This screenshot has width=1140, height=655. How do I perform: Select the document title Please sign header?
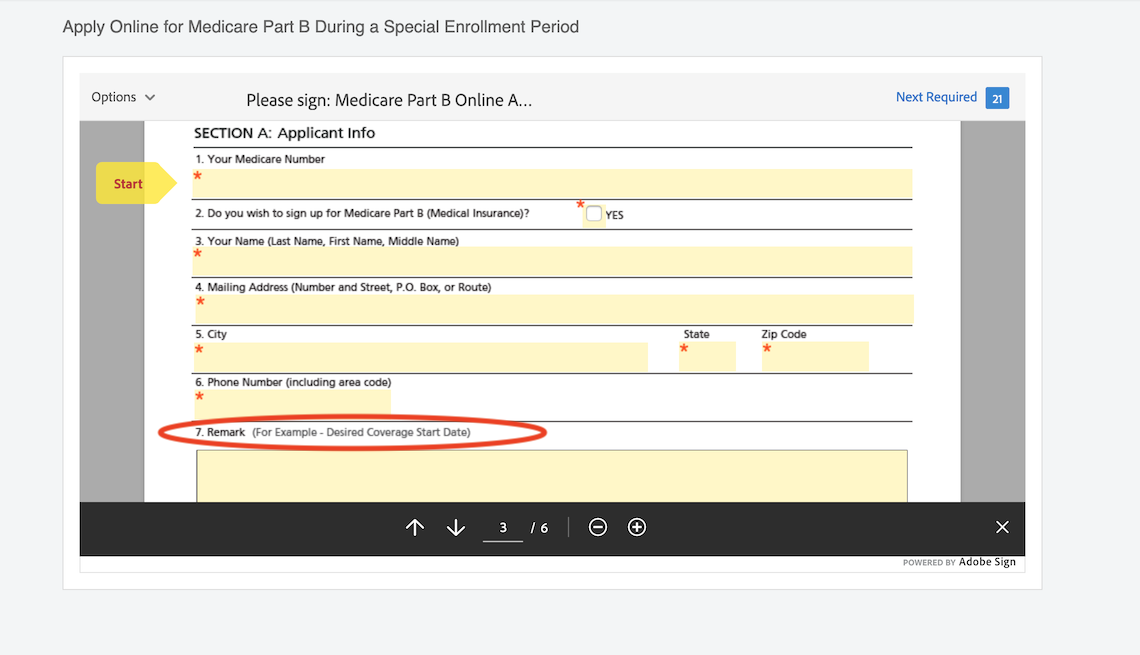389,100
